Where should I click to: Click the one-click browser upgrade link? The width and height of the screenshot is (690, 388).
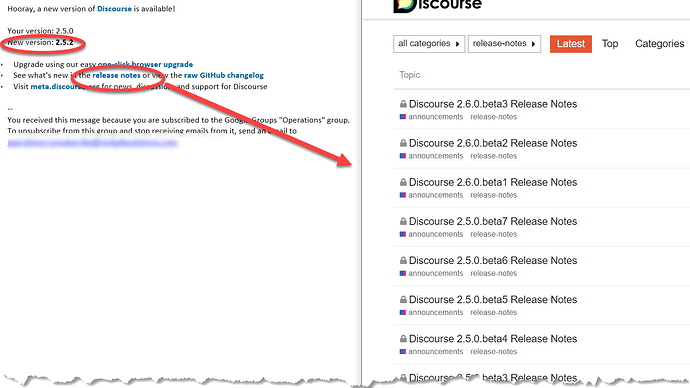point(145,64)
